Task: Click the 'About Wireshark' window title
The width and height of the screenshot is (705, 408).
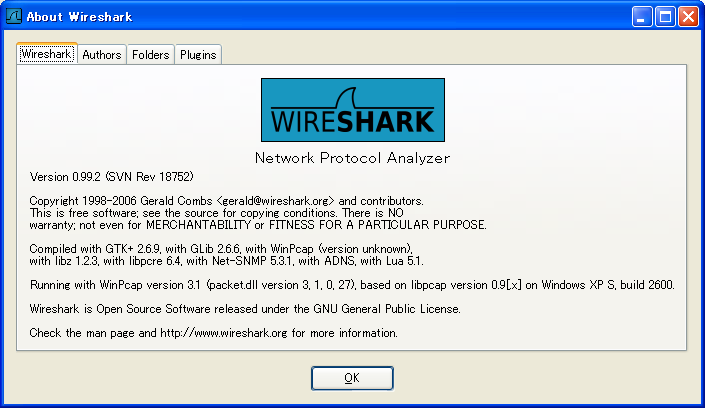Action: click(x=79, y=17)
